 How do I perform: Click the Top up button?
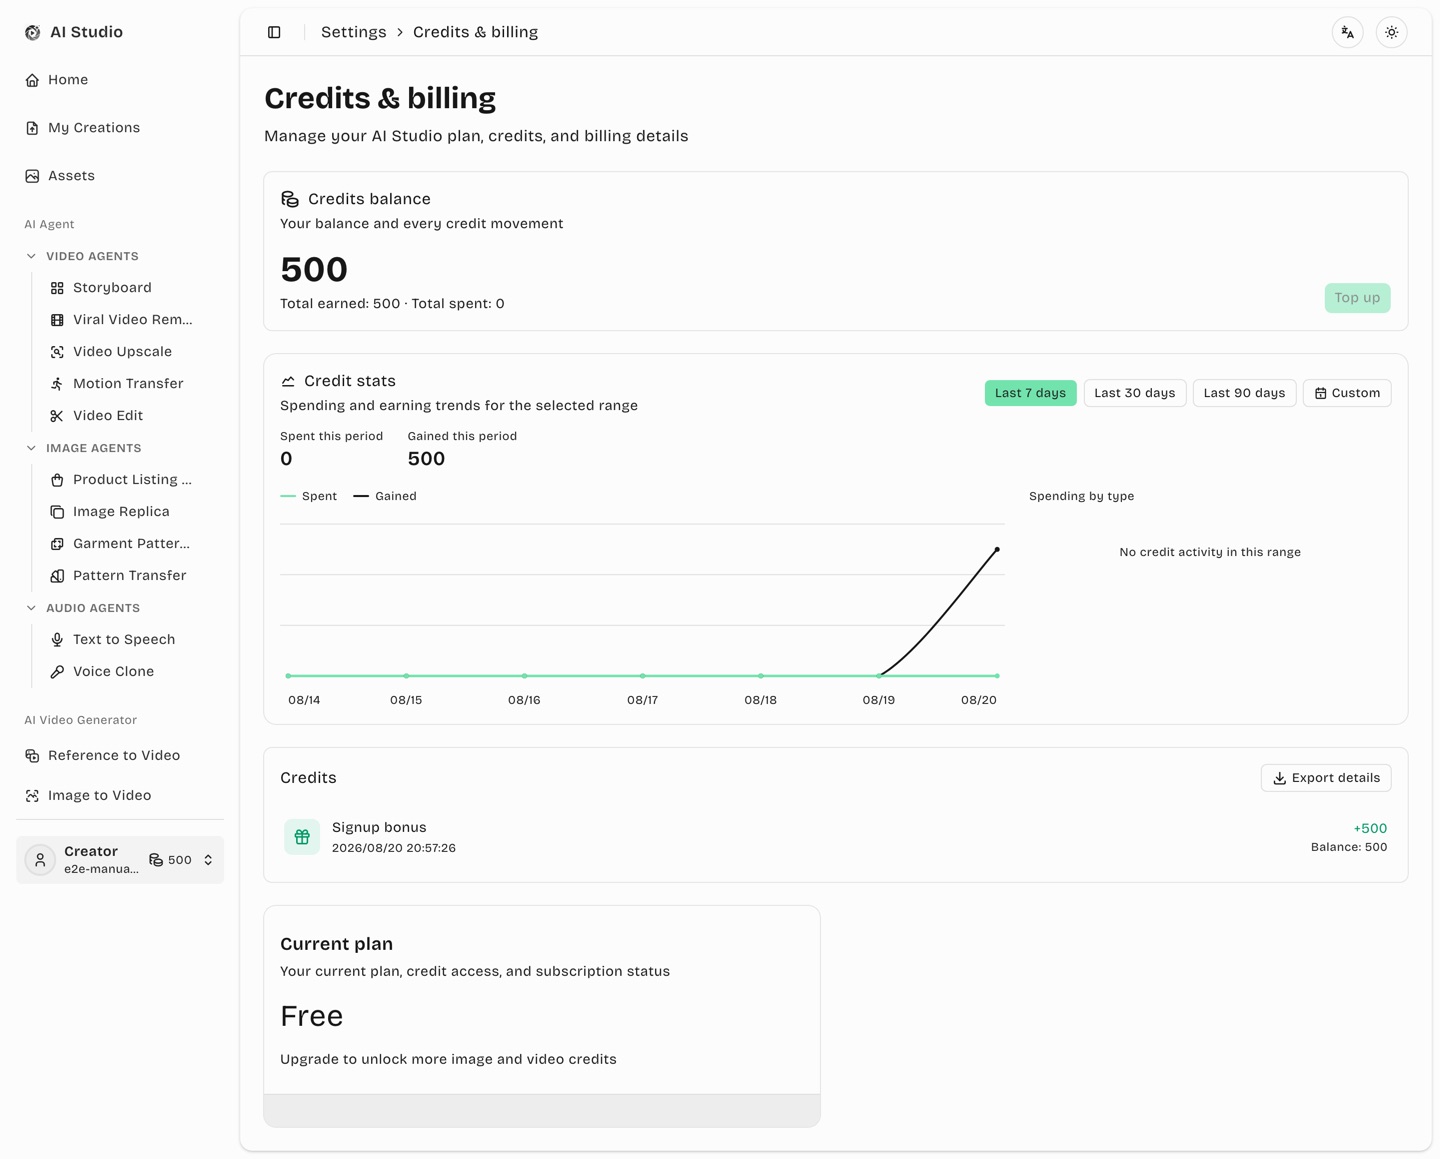[1357, 298]
